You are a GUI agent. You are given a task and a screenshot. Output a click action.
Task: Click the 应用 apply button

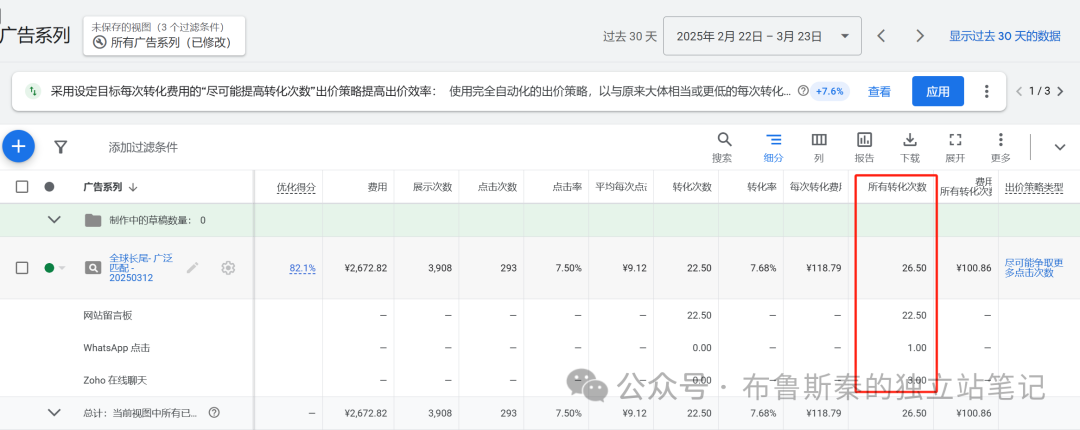click(x=937, y=92)
